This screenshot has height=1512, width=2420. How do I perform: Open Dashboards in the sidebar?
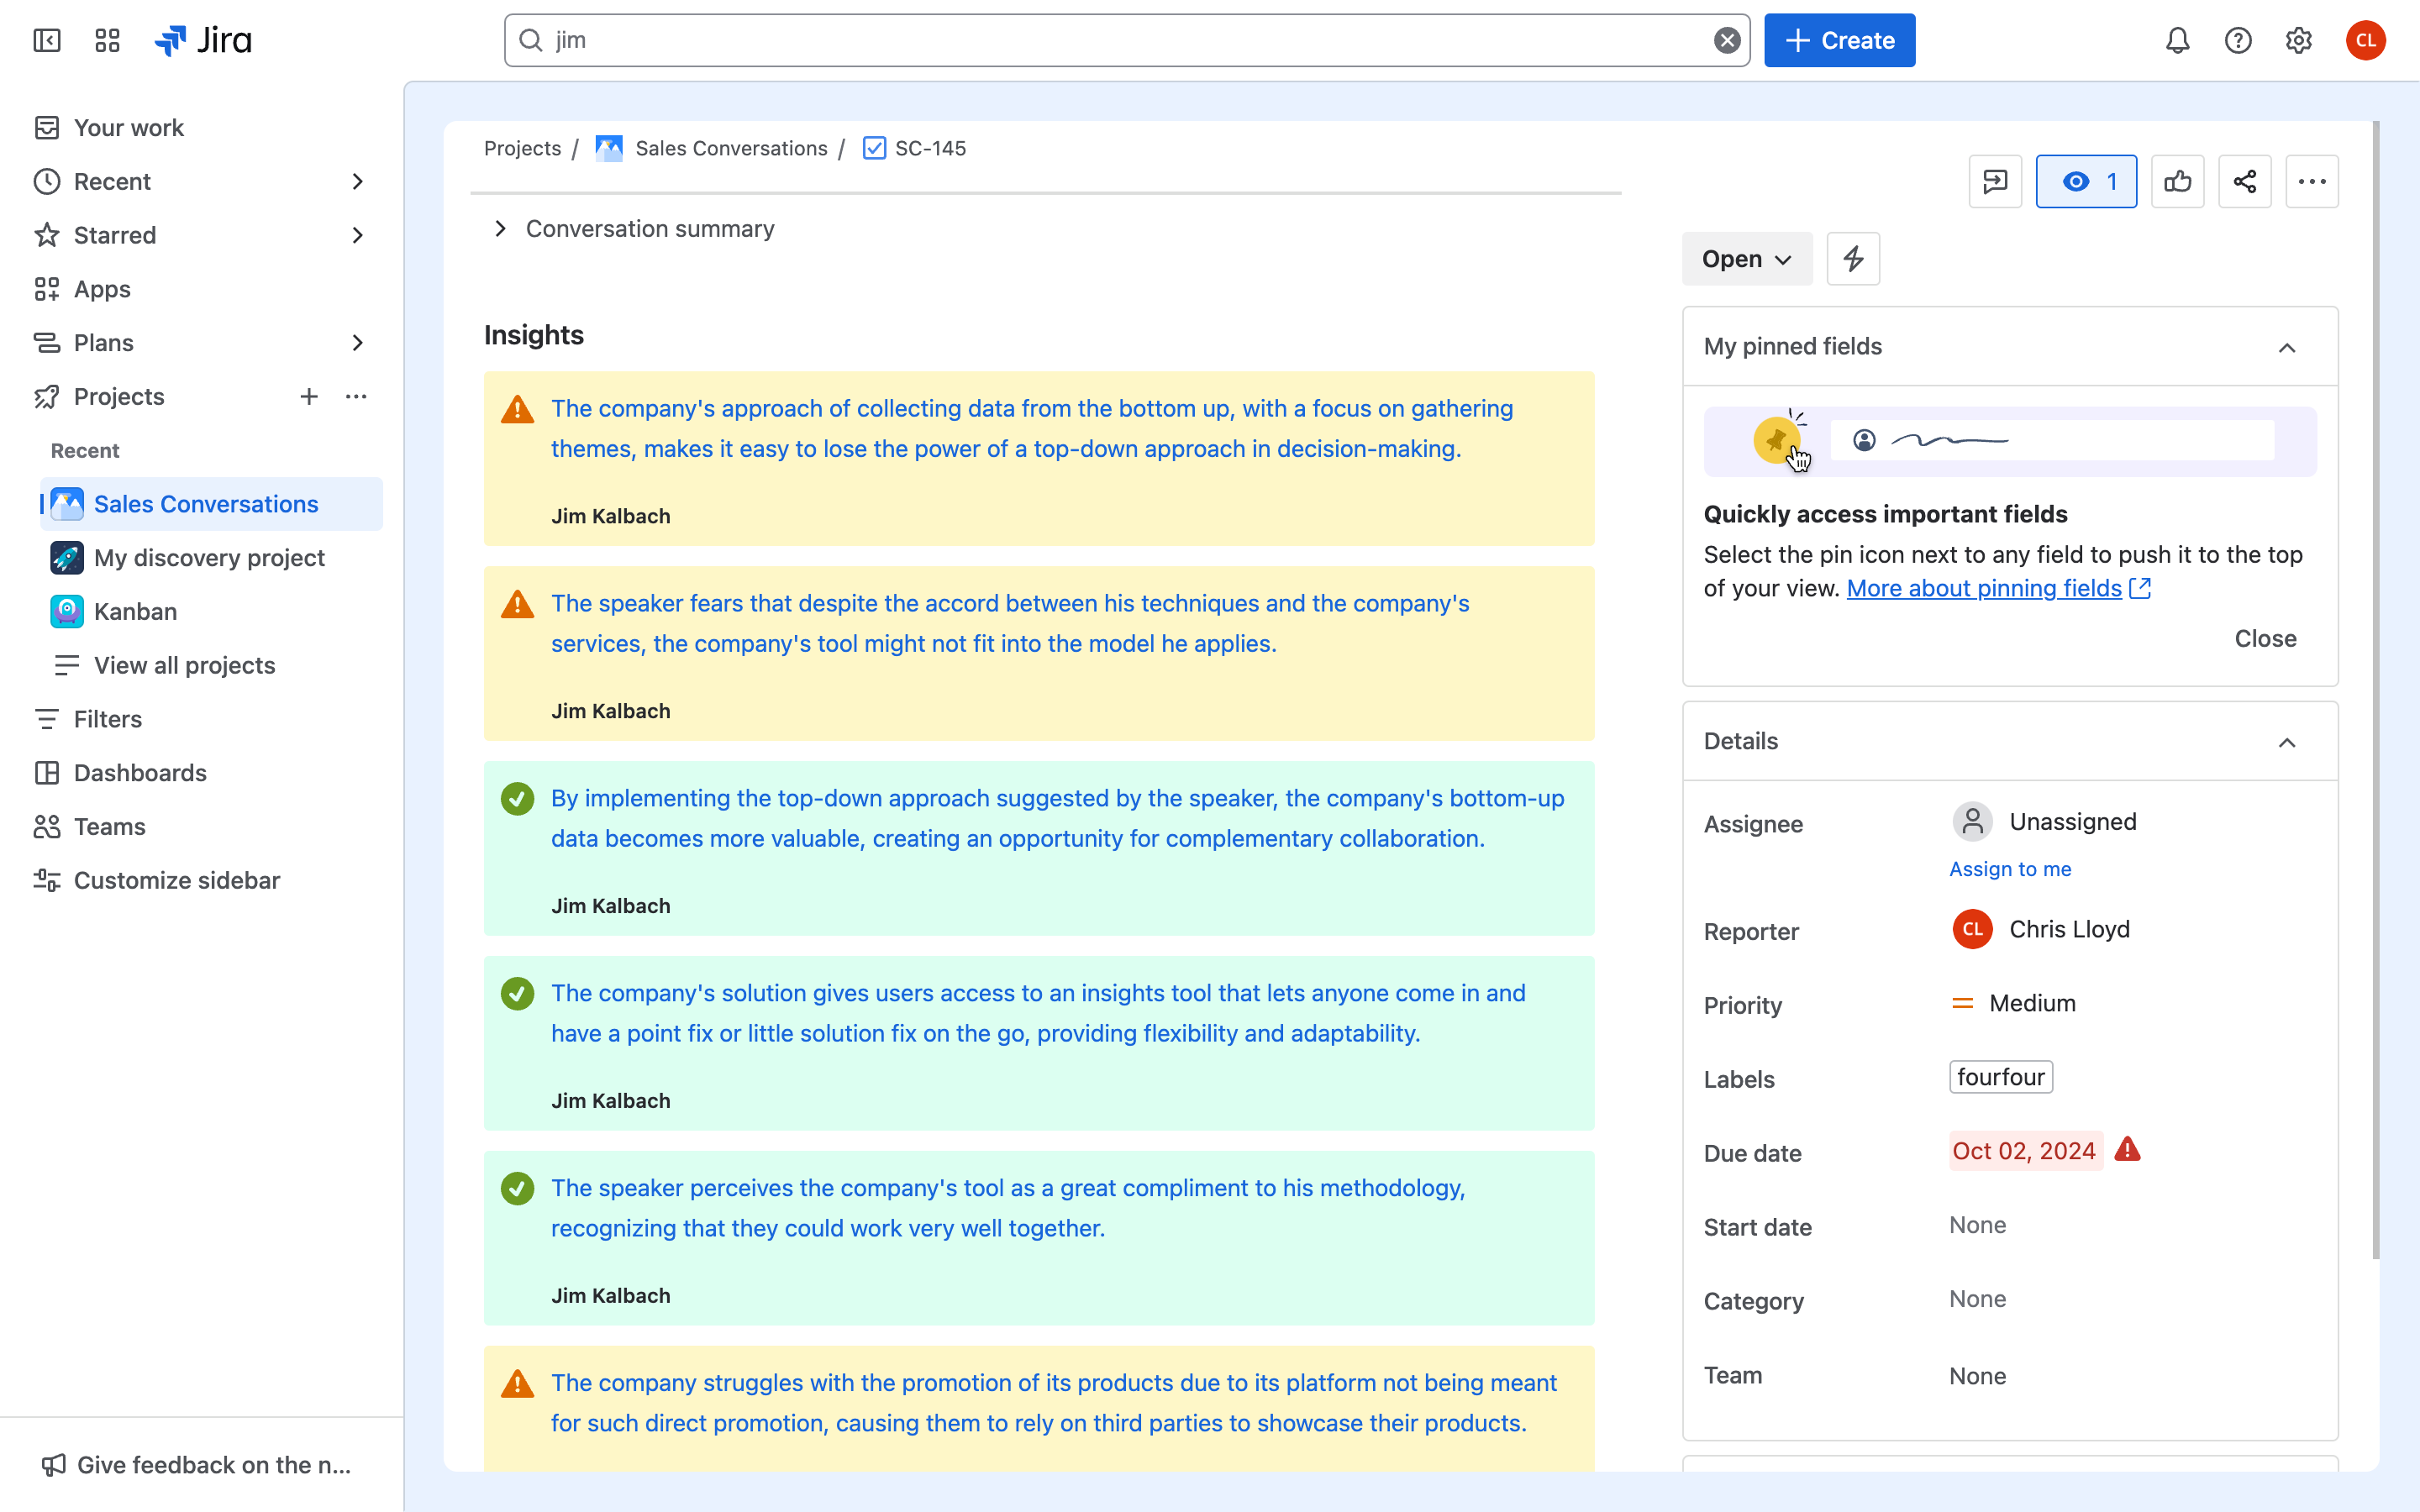tap(140, 773)
